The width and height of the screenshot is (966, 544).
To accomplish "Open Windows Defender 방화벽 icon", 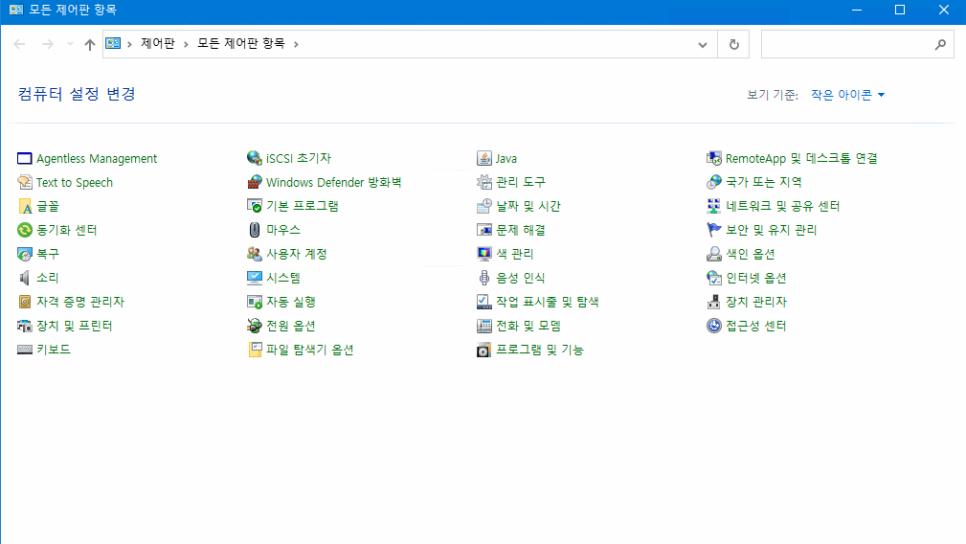I will 254,182.
